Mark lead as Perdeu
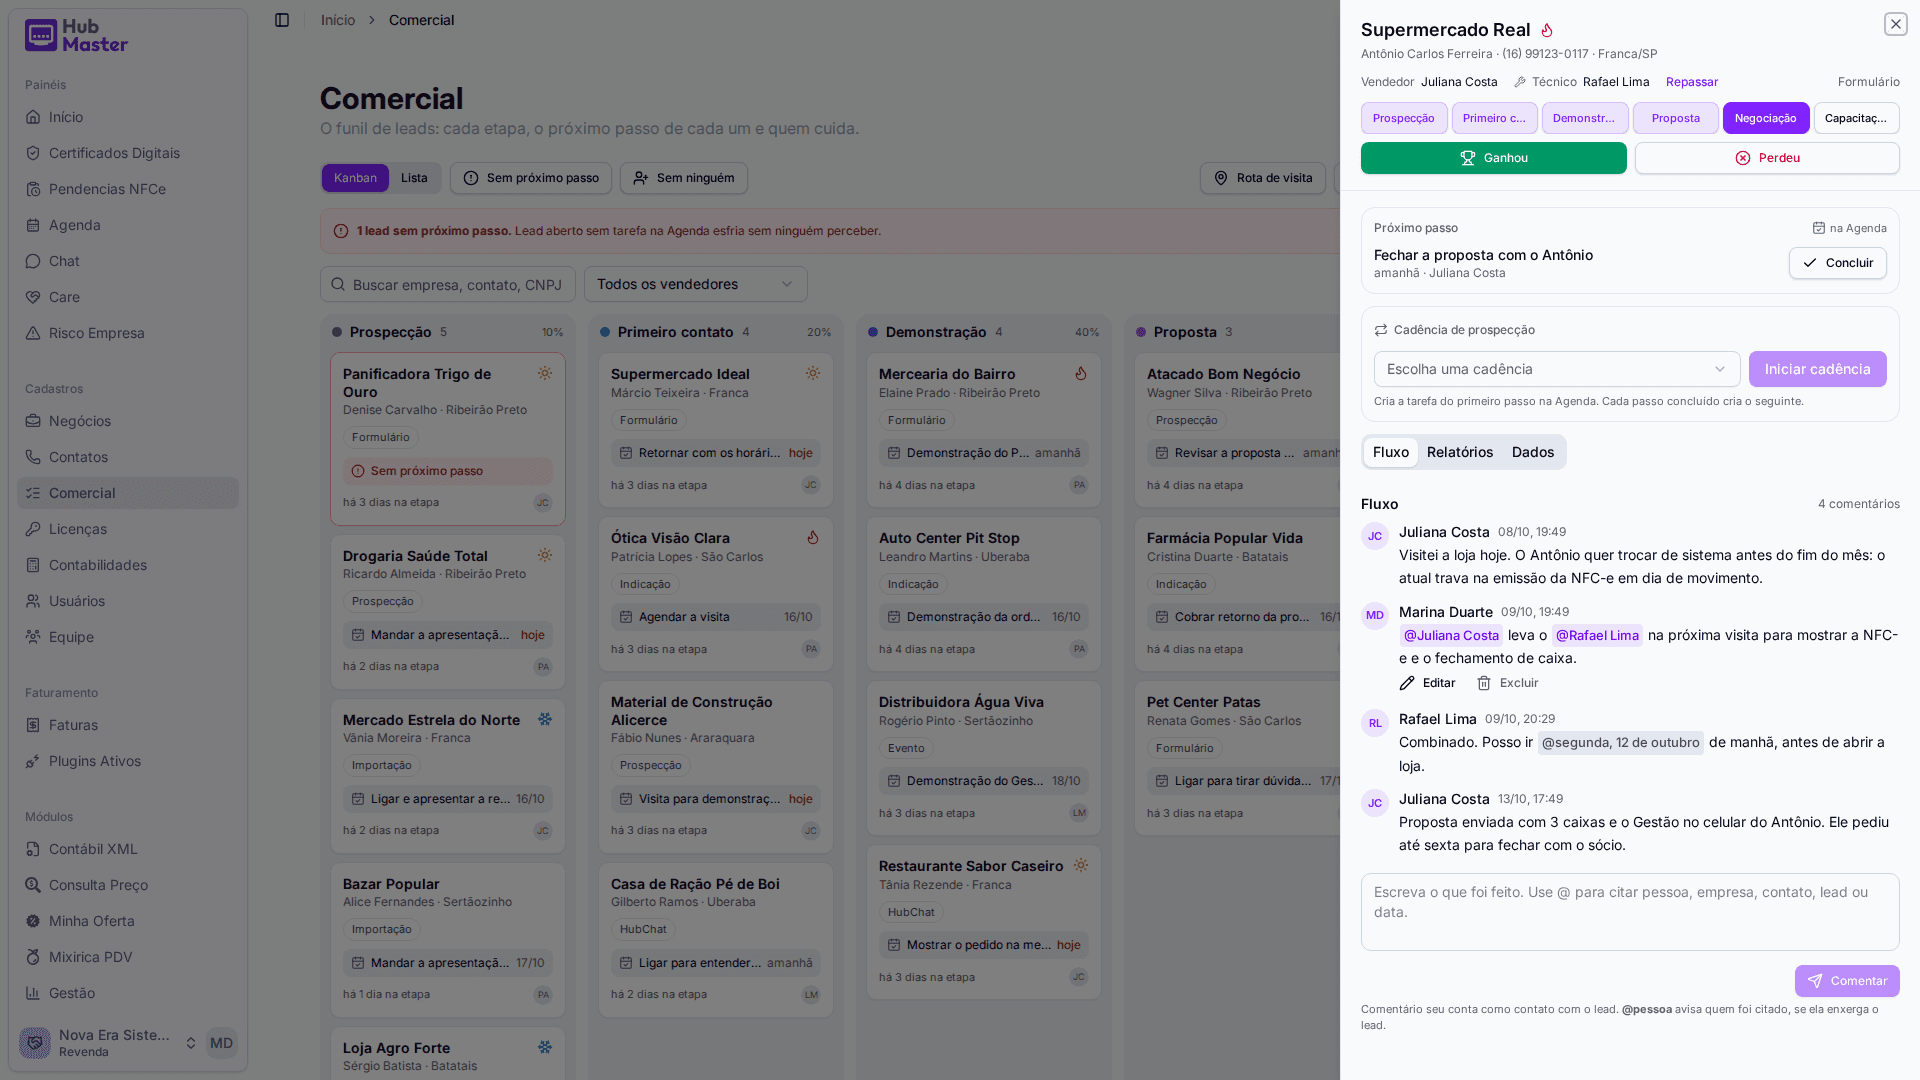 [x=1767, y=158]
